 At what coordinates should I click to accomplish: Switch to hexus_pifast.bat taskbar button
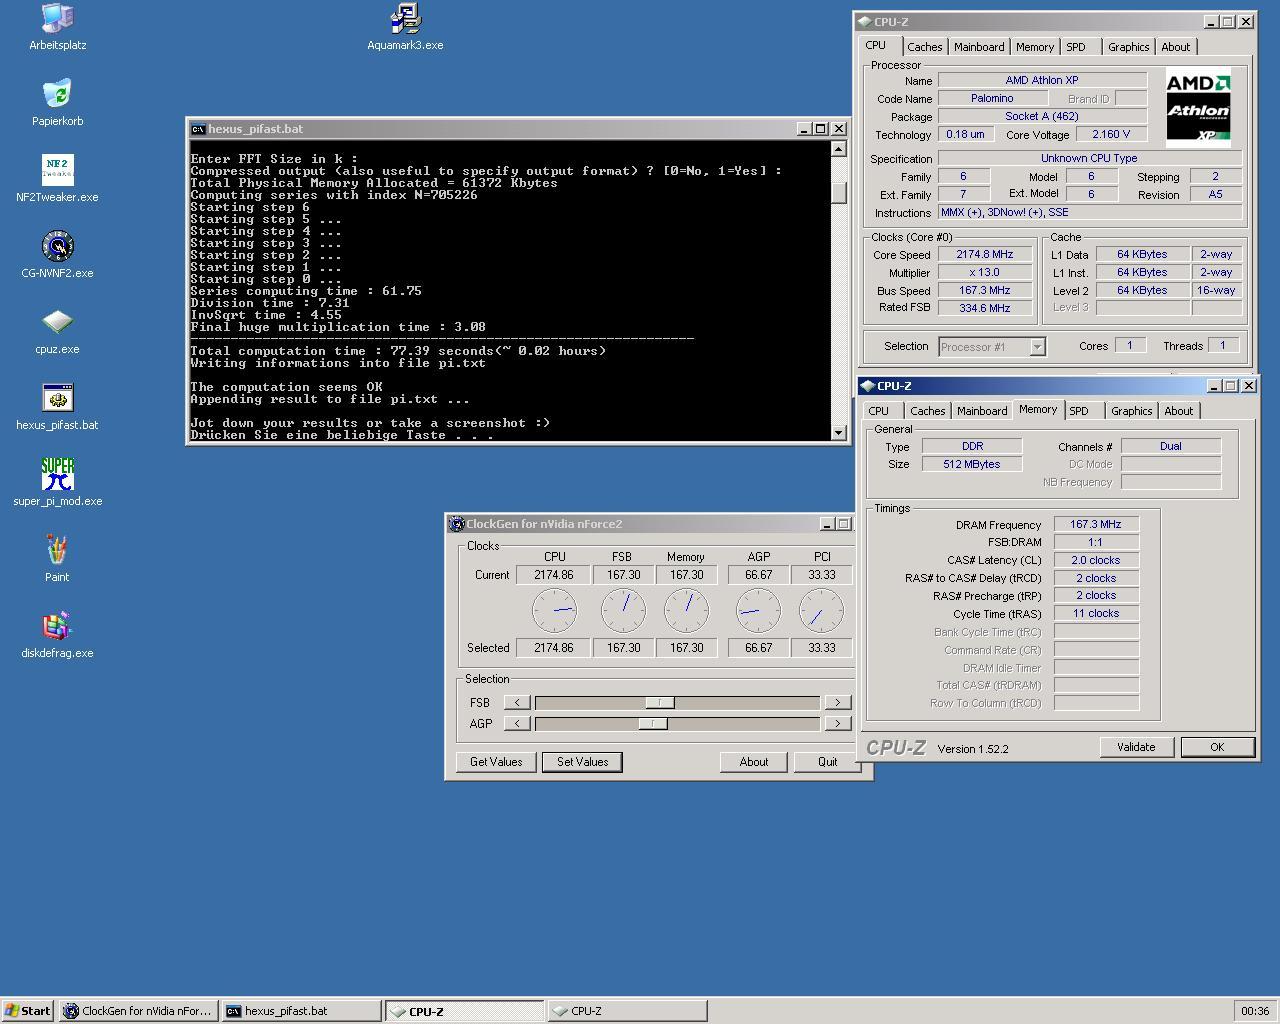coord(301,1011)
